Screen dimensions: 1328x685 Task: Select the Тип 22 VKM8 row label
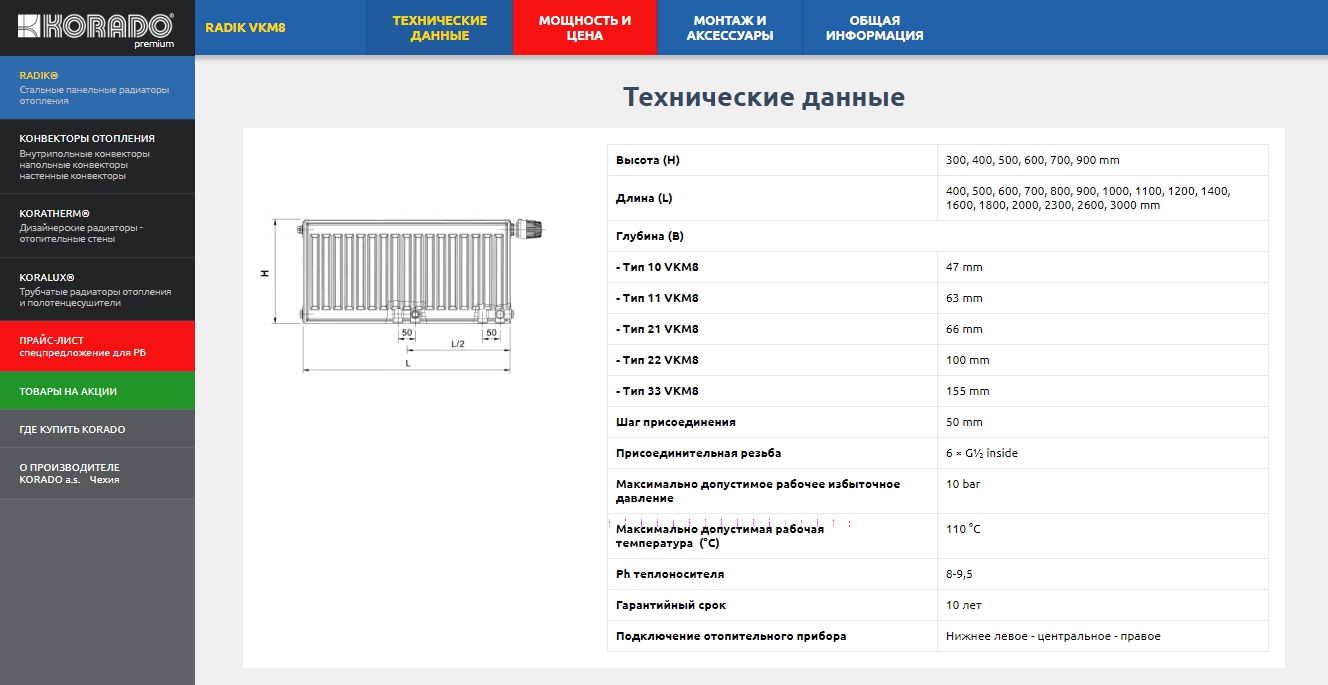[657, 360]
